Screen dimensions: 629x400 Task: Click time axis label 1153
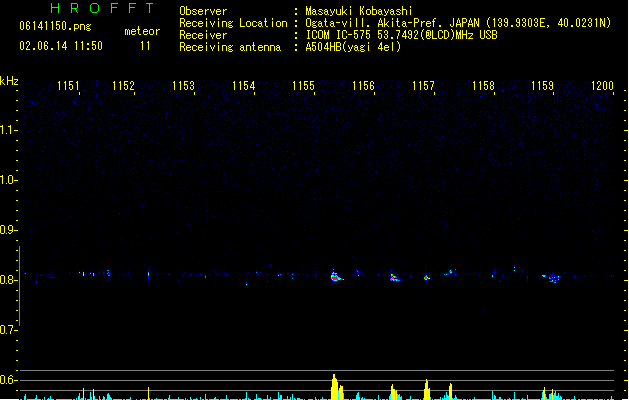tap(183, 86)
